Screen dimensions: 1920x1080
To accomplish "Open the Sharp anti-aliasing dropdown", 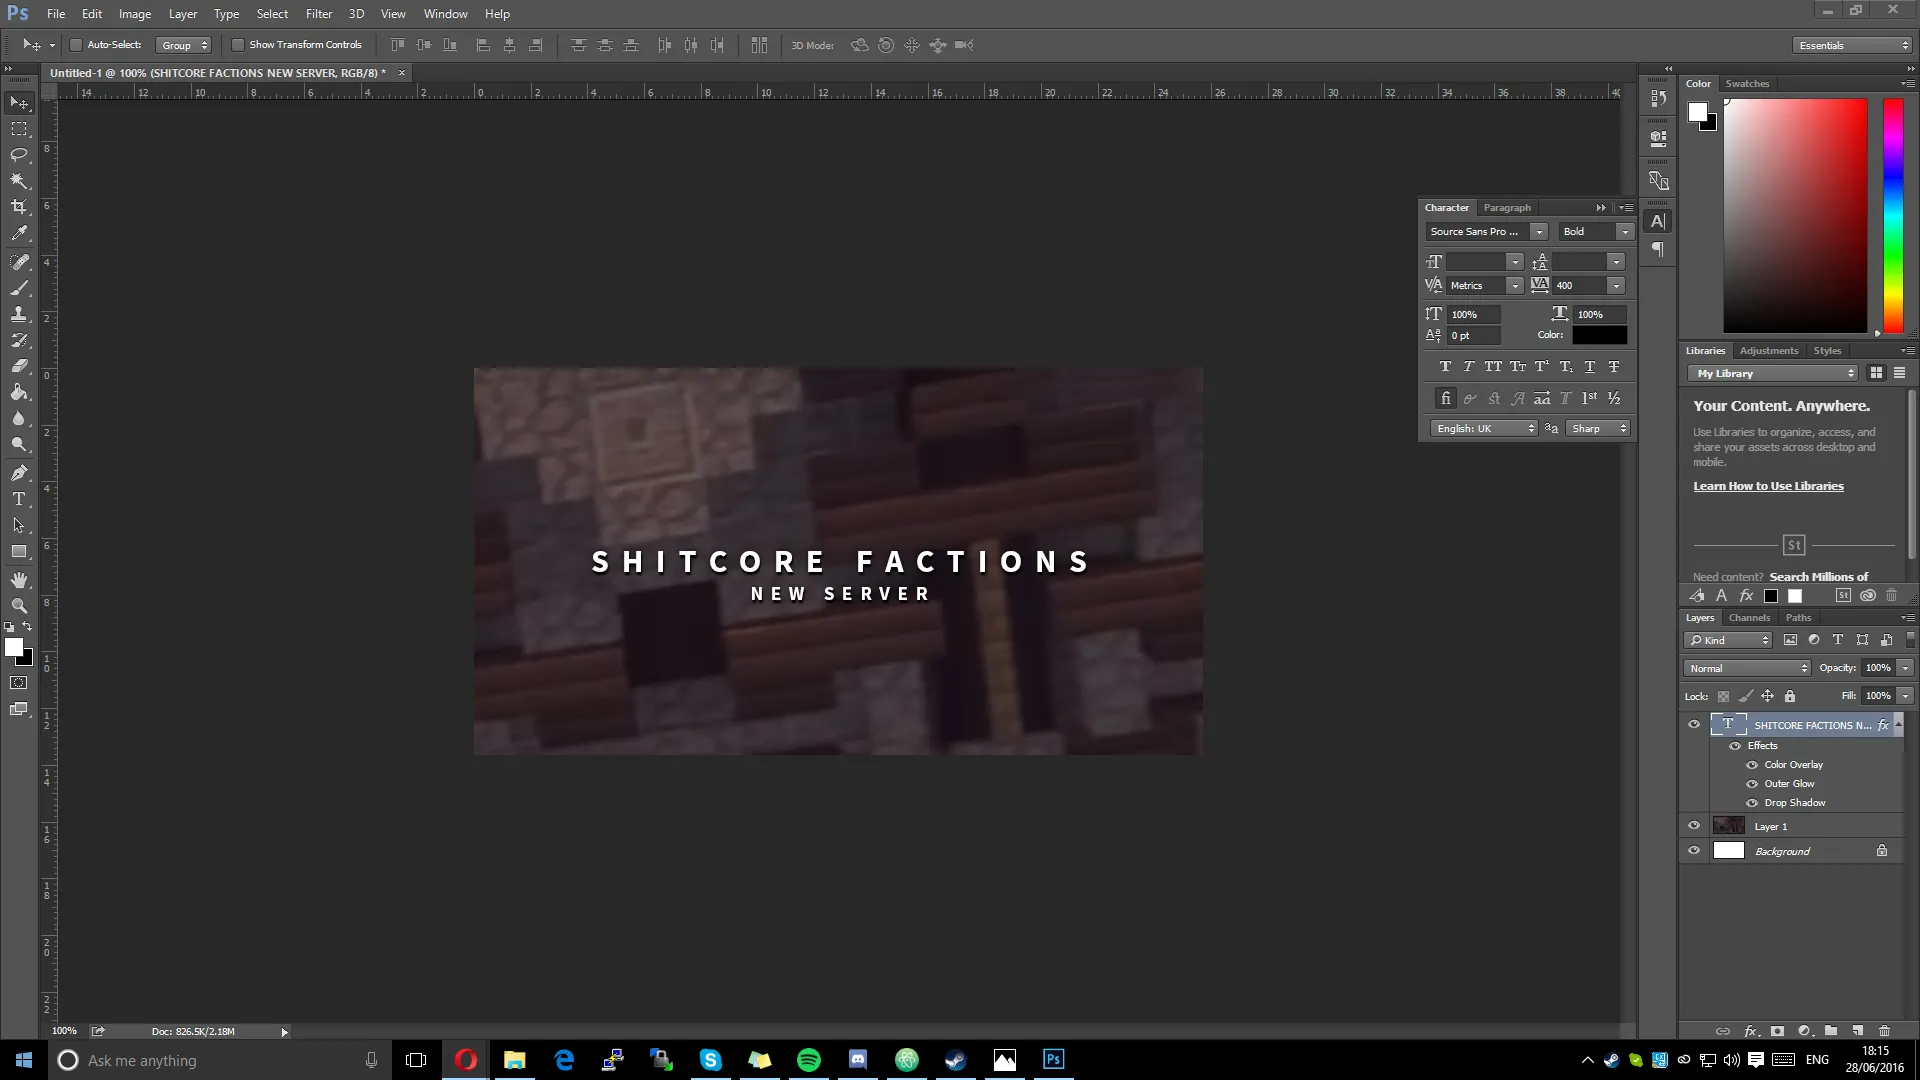I will coord(1598,429).
